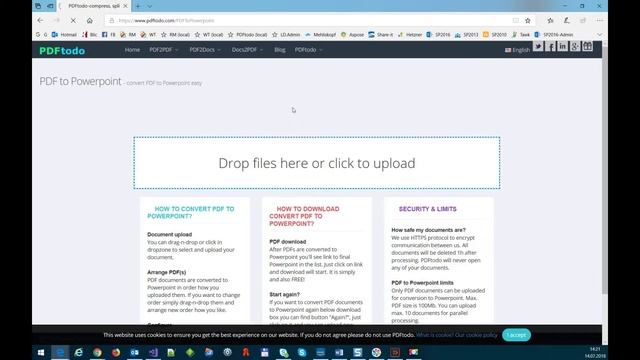
Task: Open Word from the taskbar
Action: pyautogui.click(x=339, y=352)
